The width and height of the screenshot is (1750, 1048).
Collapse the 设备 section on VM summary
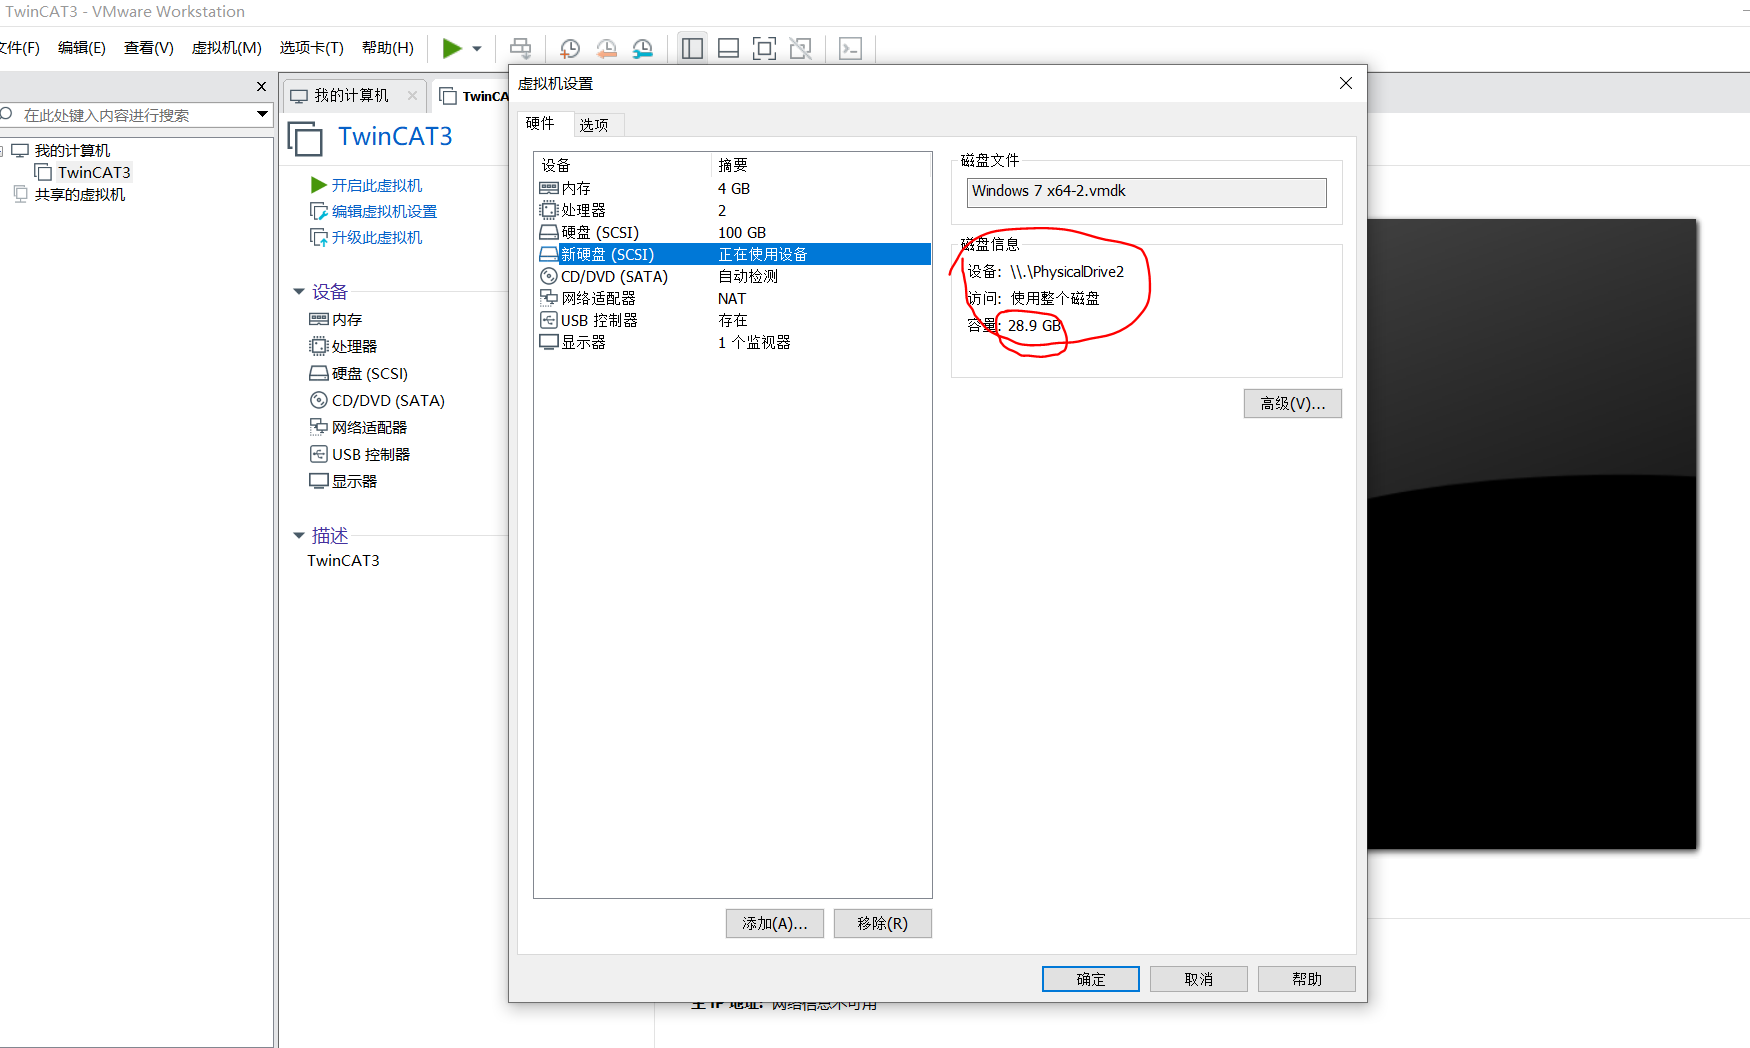click(x=298, y=292)
